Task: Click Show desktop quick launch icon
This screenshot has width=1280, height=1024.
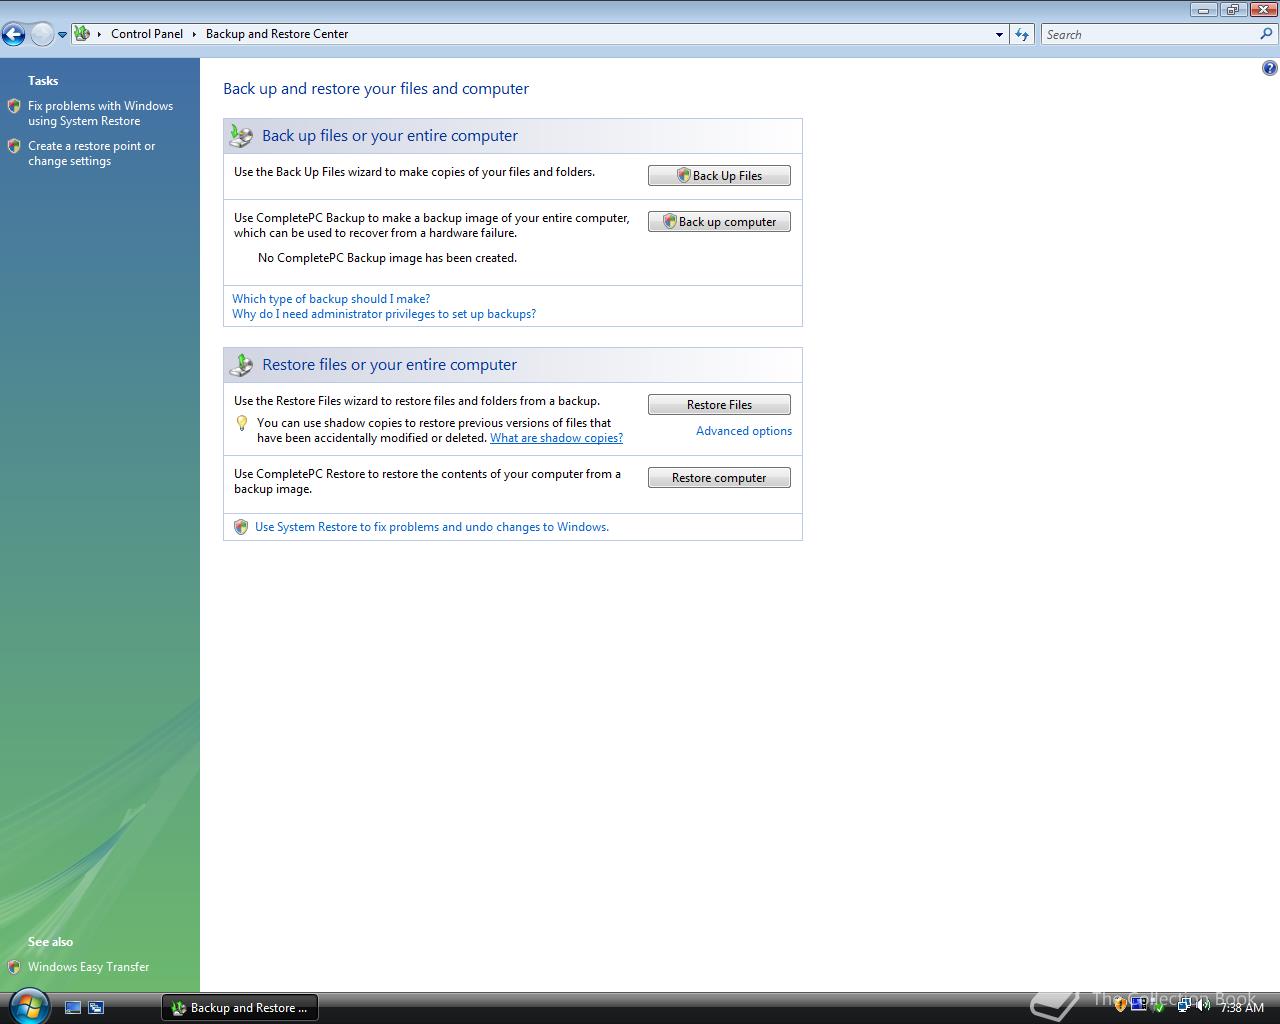Action: click(x=73, y=1008)
